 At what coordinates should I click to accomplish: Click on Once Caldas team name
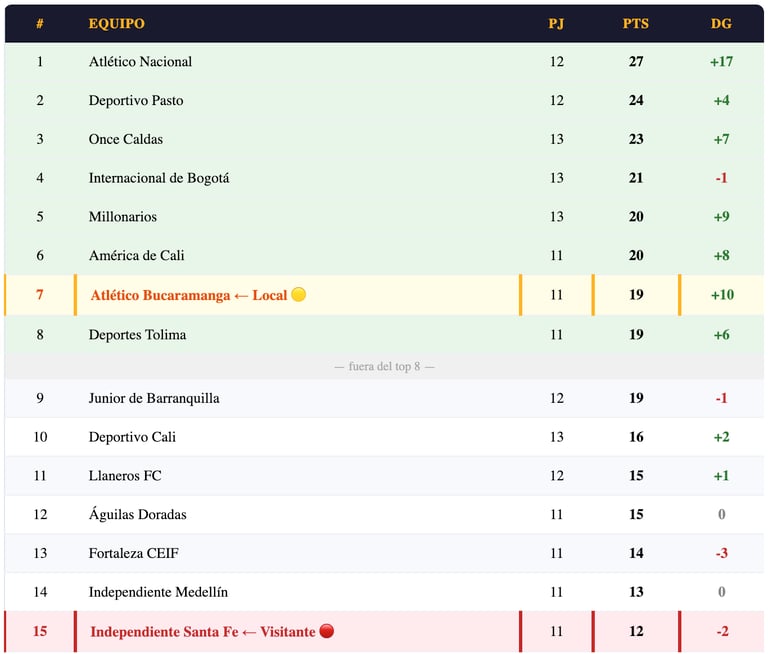[126, 139]
